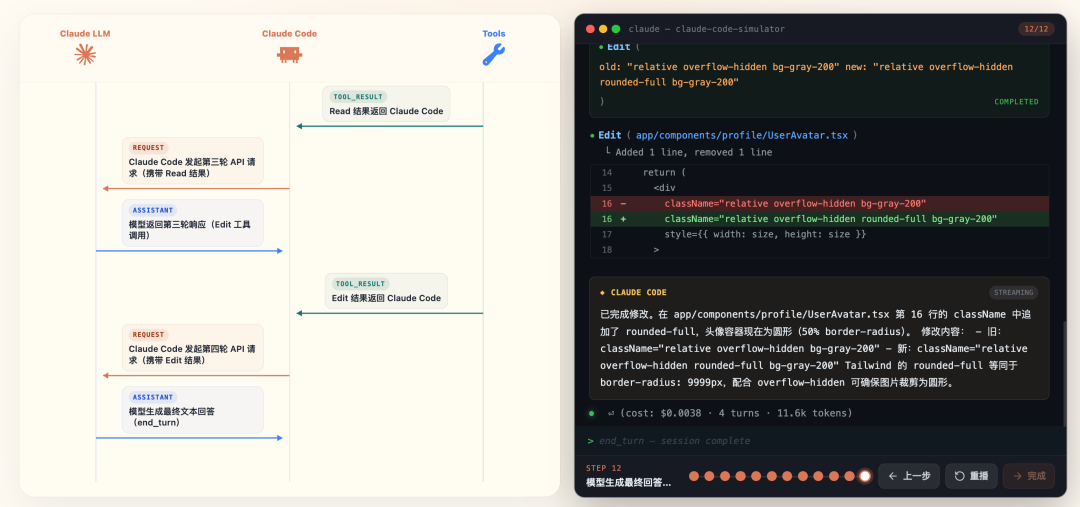The height and width of the screenshot is (507, 1080).
Task: Click the Claude Code robot icon
Action: click(289, 55)
